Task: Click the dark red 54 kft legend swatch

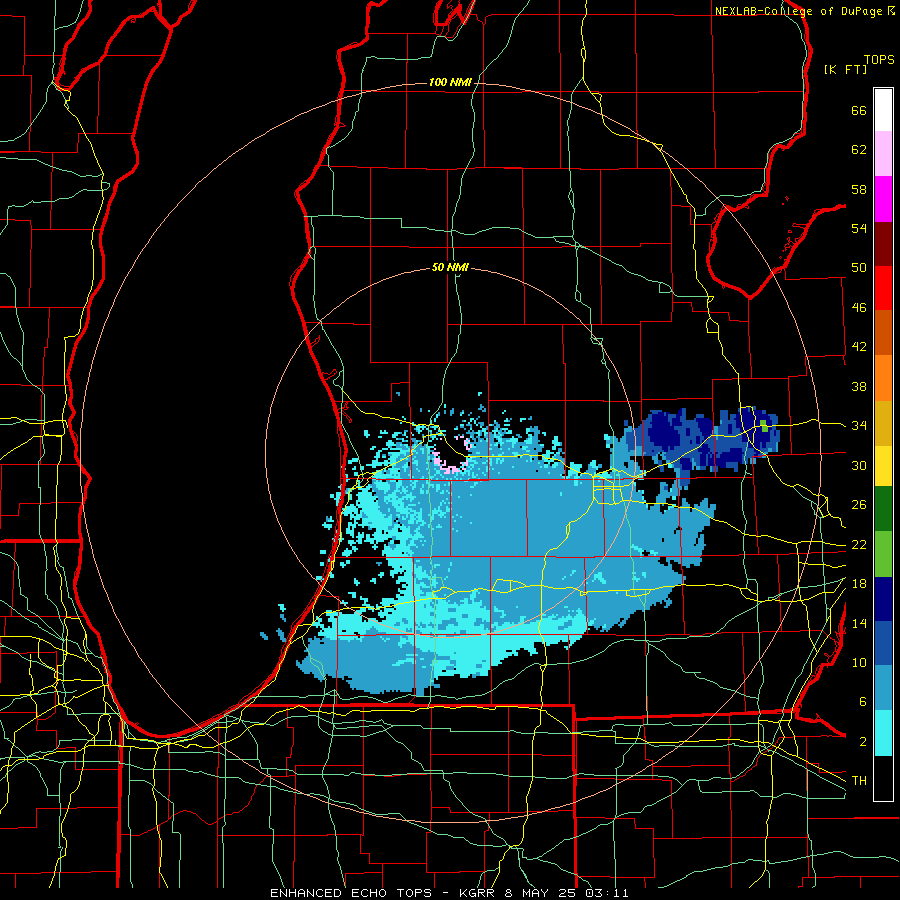Action: click(x=883, y=243)
